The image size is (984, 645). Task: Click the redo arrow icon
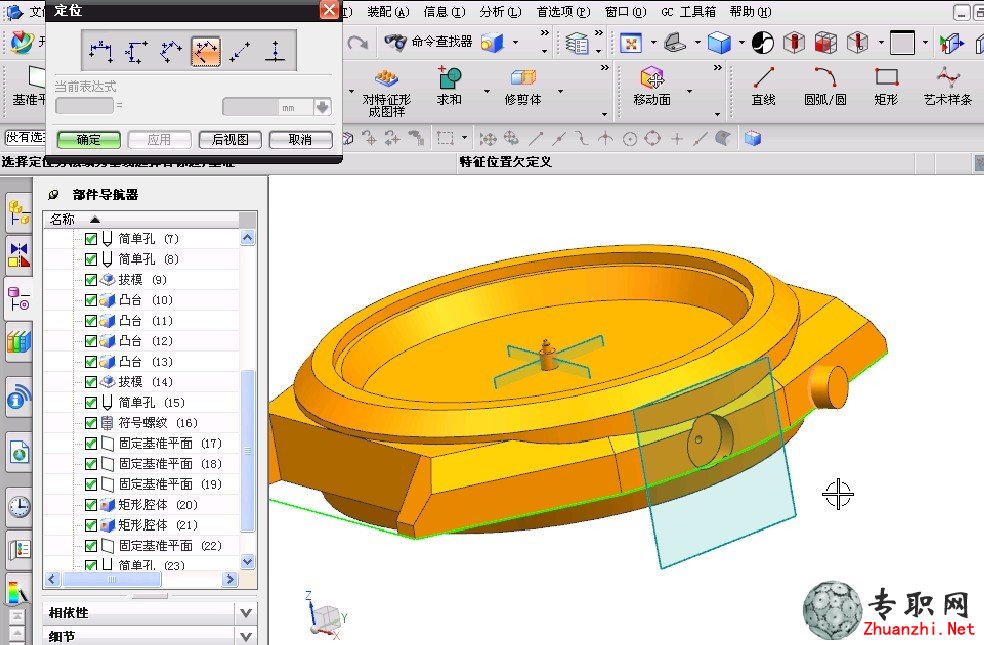coord(358,43)
